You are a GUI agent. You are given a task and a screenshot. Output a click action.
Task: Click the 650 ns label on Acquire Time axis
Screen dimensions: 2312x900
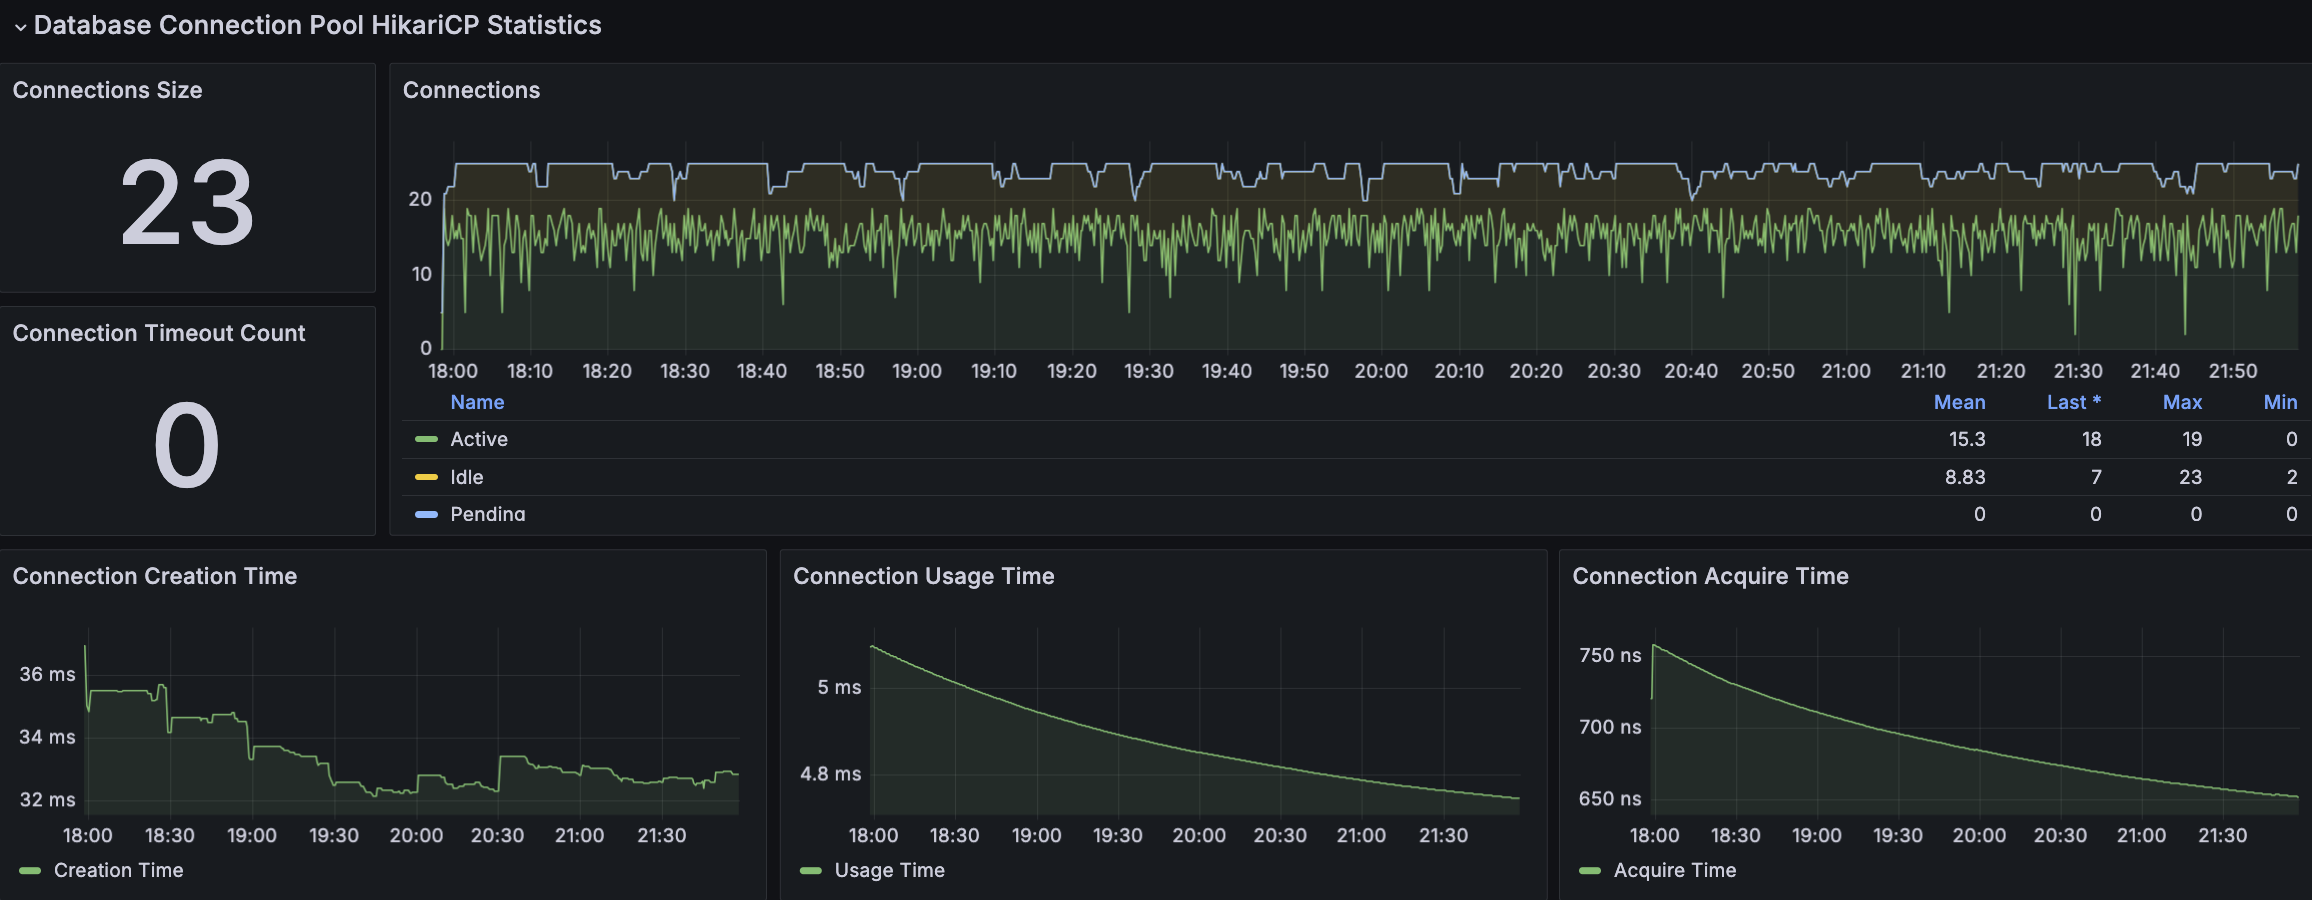(x=1610, y=798)
